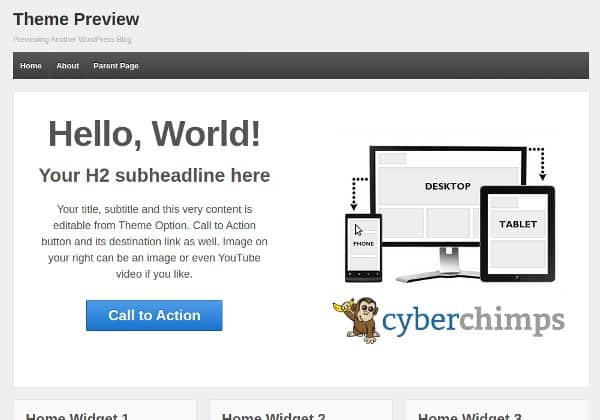Click the Theme Option description paragraph
The image size is (600, 420).
click(x=154, y=241)
